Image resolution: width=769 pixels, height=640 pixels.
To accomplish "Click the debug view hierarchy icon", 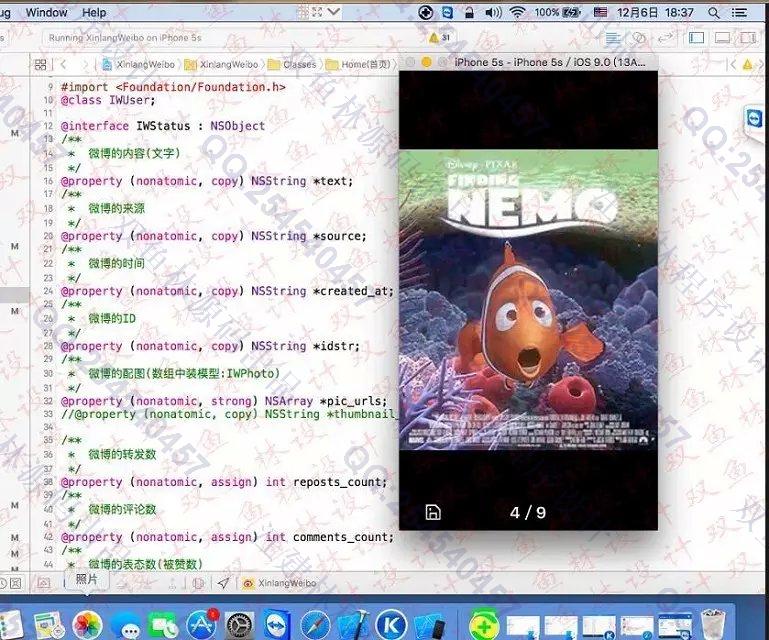I will (x=199, y=583).
